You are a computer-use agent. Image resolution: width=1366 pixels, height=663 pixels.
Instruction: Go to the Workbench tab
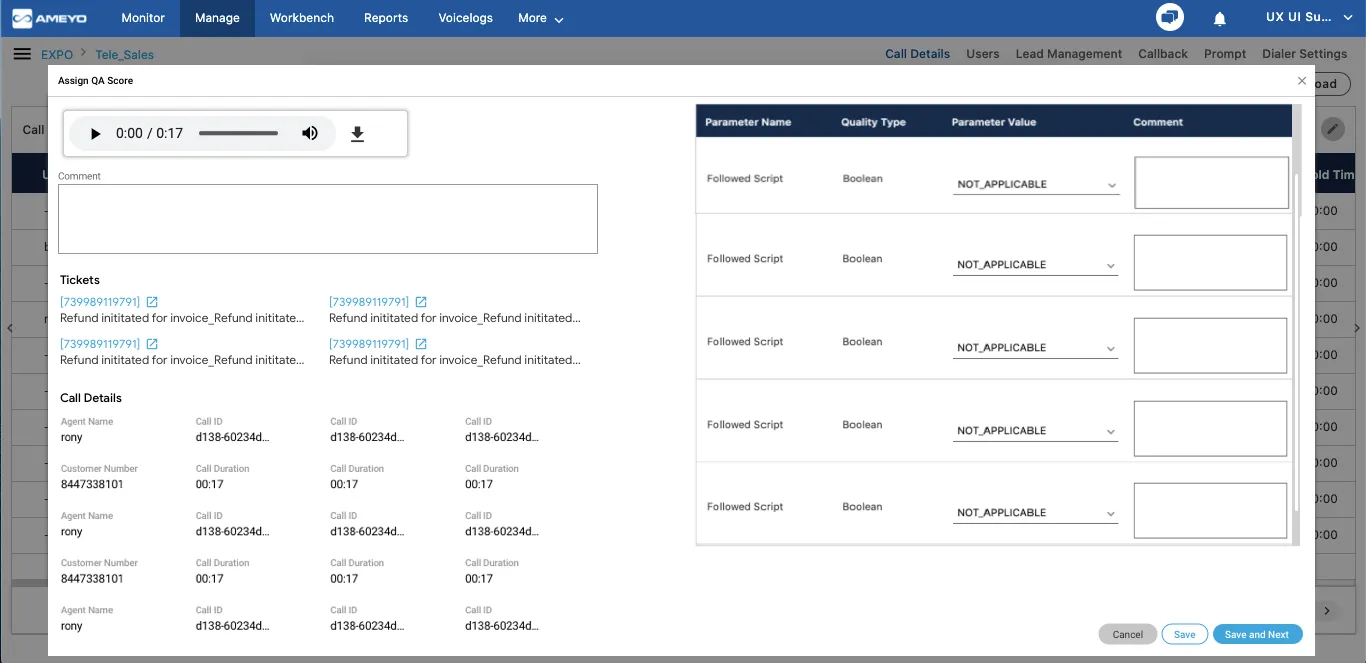302,18
